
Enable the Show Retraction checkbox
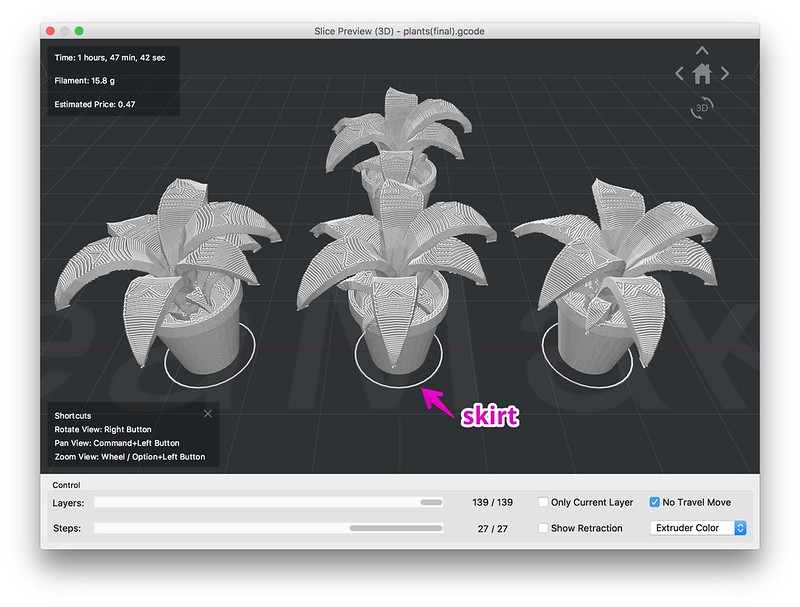(544, 528)
